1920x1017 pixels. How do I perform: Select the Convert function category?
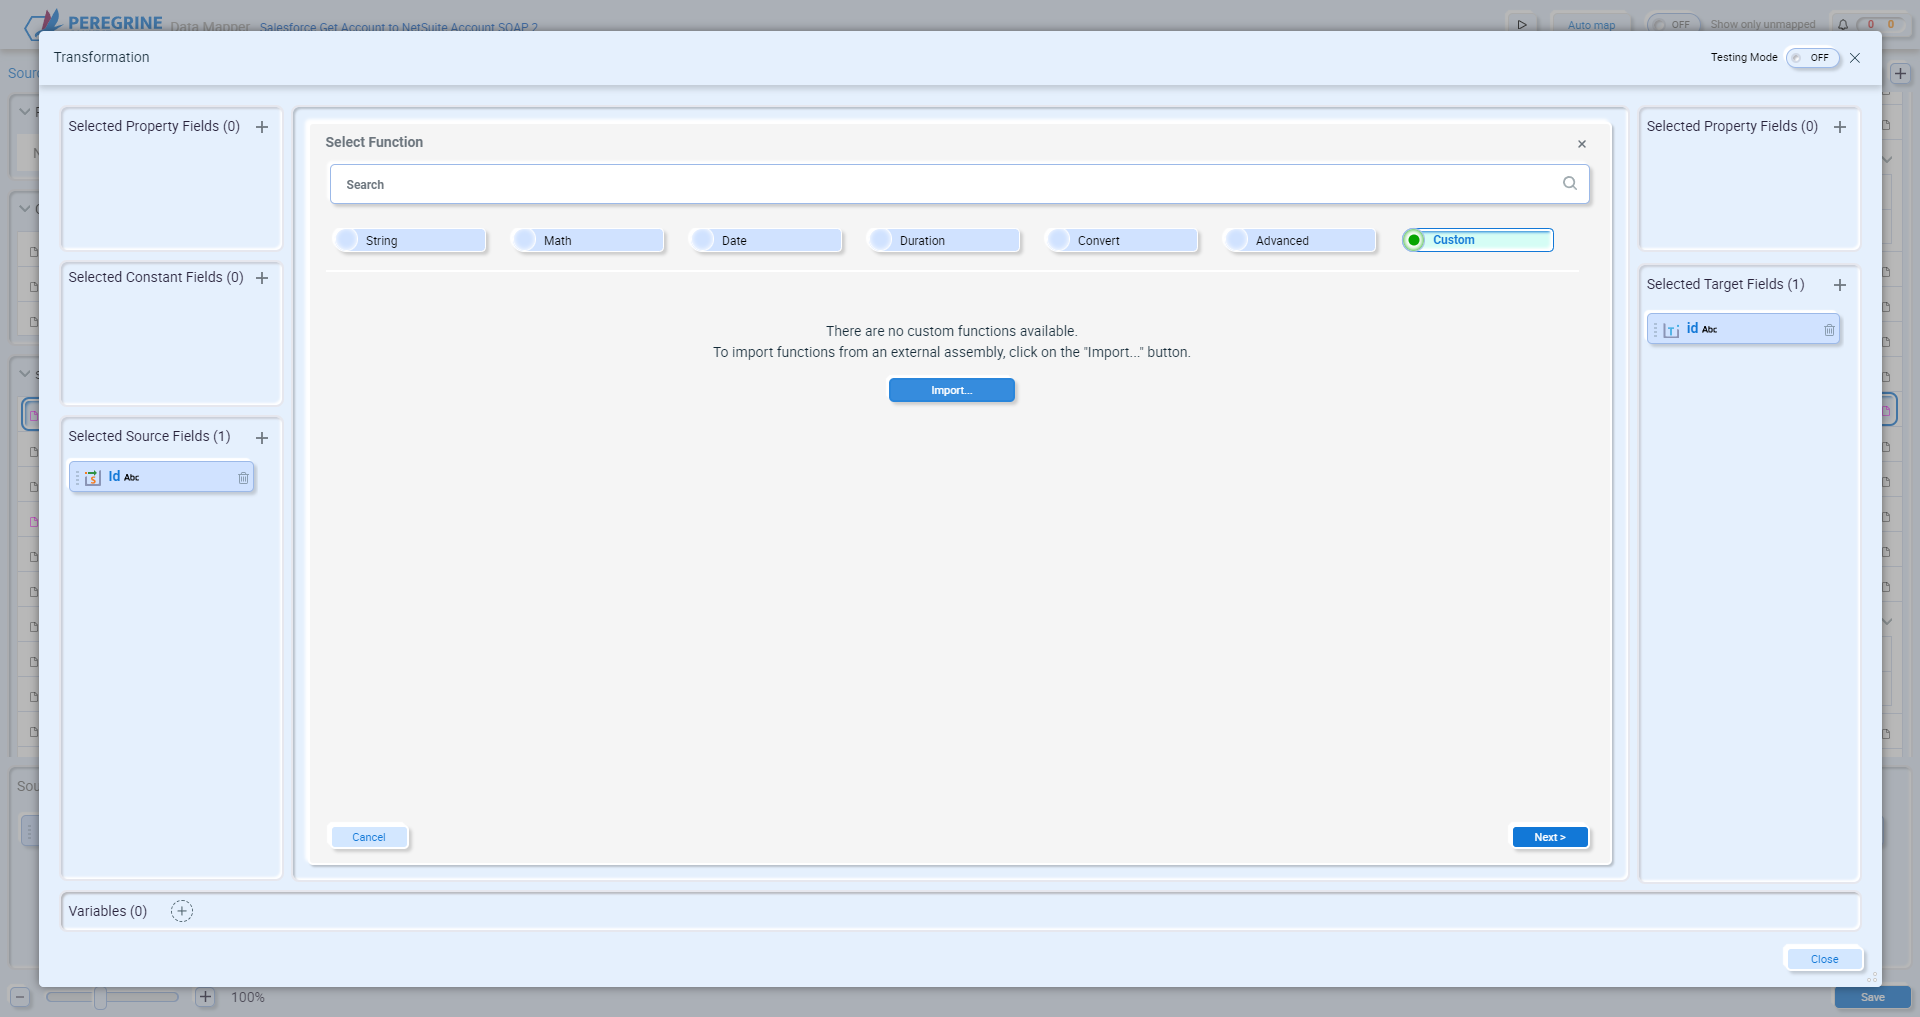pos(1122,241)
